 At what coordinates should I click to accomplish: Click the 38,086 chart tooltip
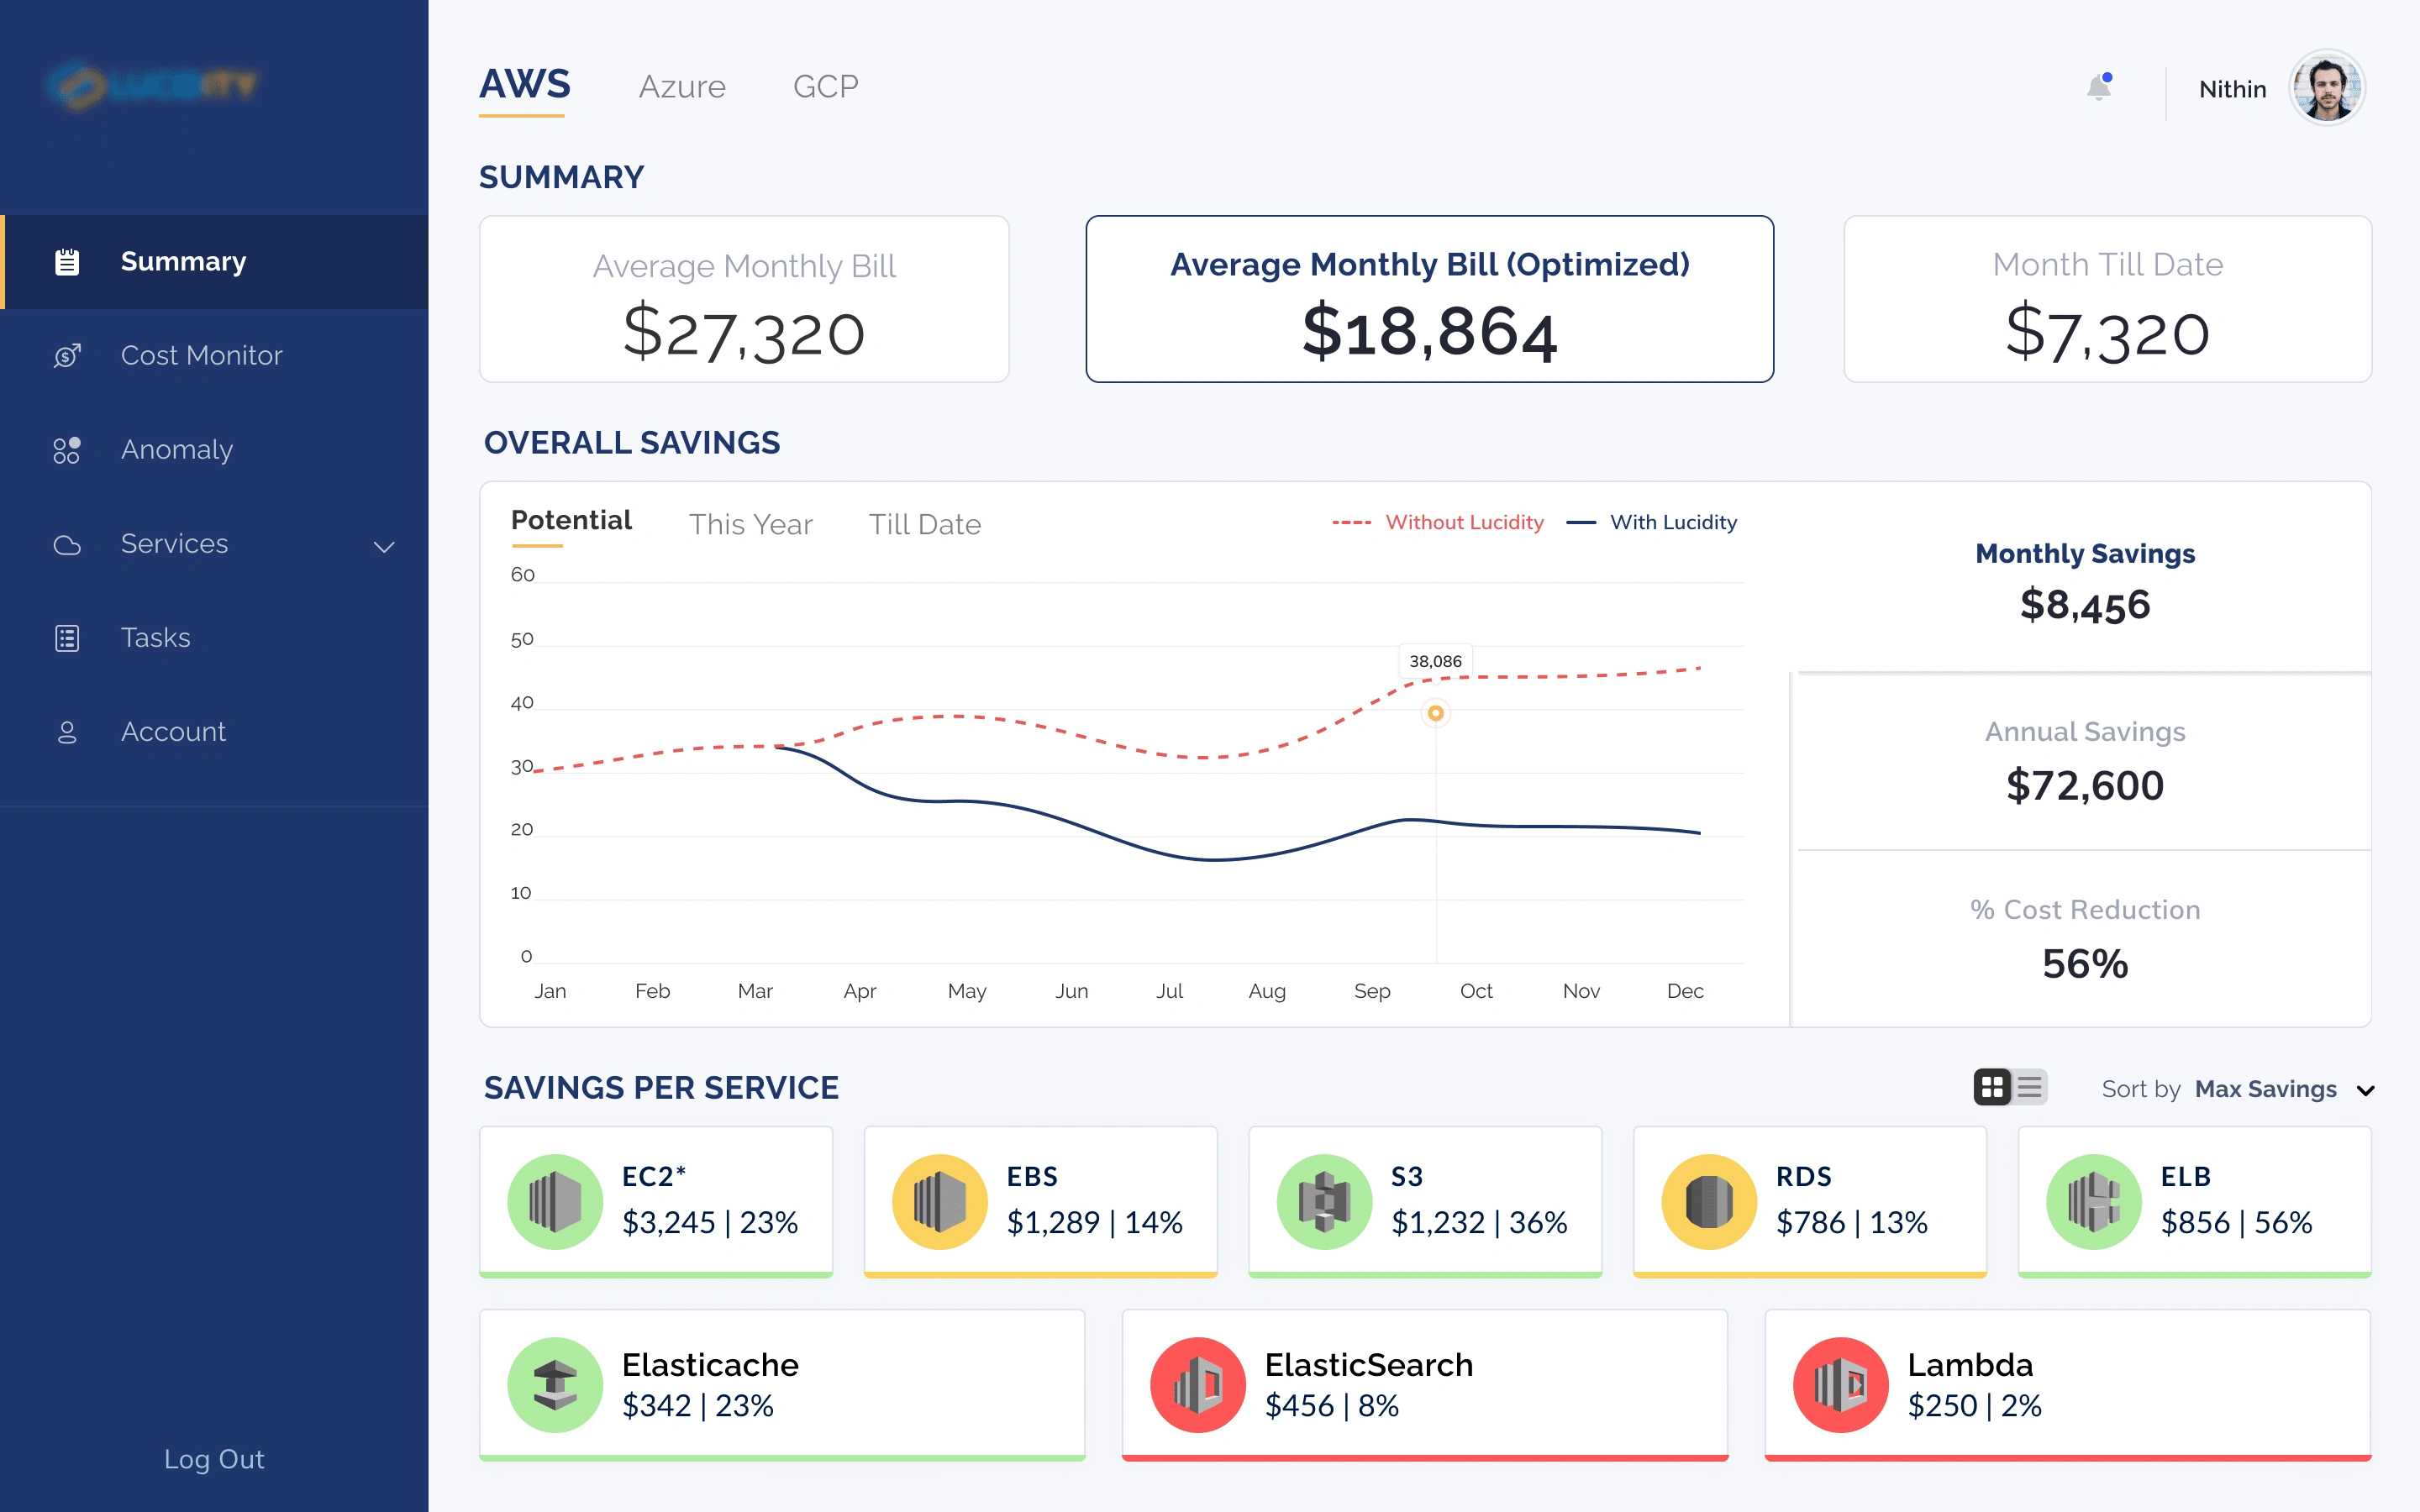[1435, 661]
